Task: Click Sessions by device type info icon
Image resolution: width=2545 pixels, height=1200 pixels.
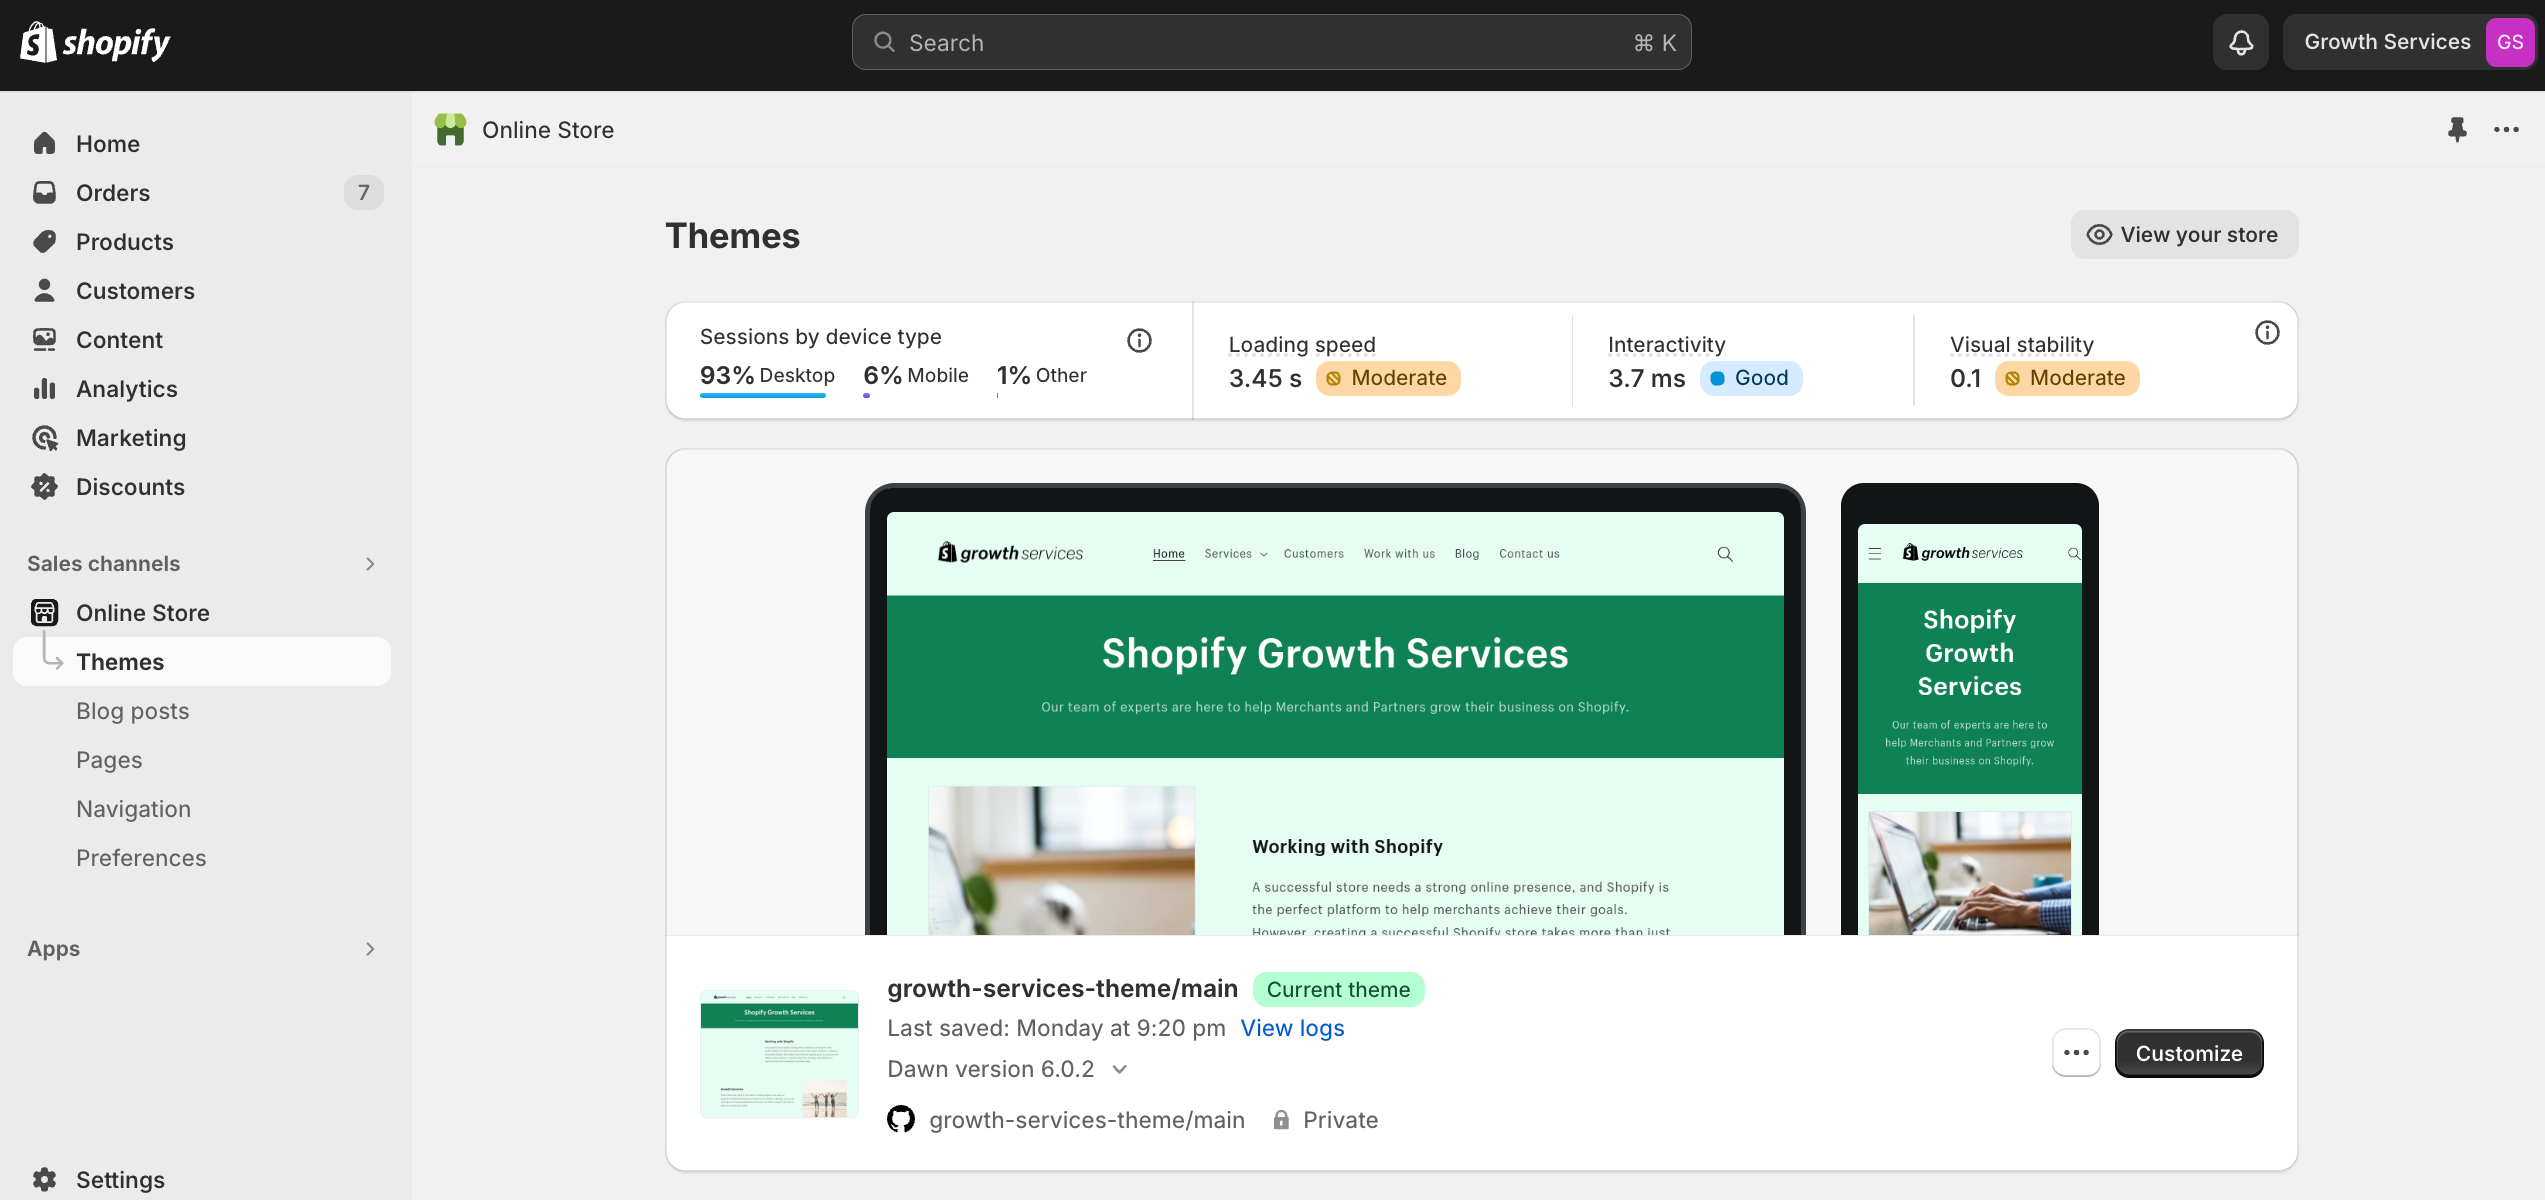Action: (1139, 340)
